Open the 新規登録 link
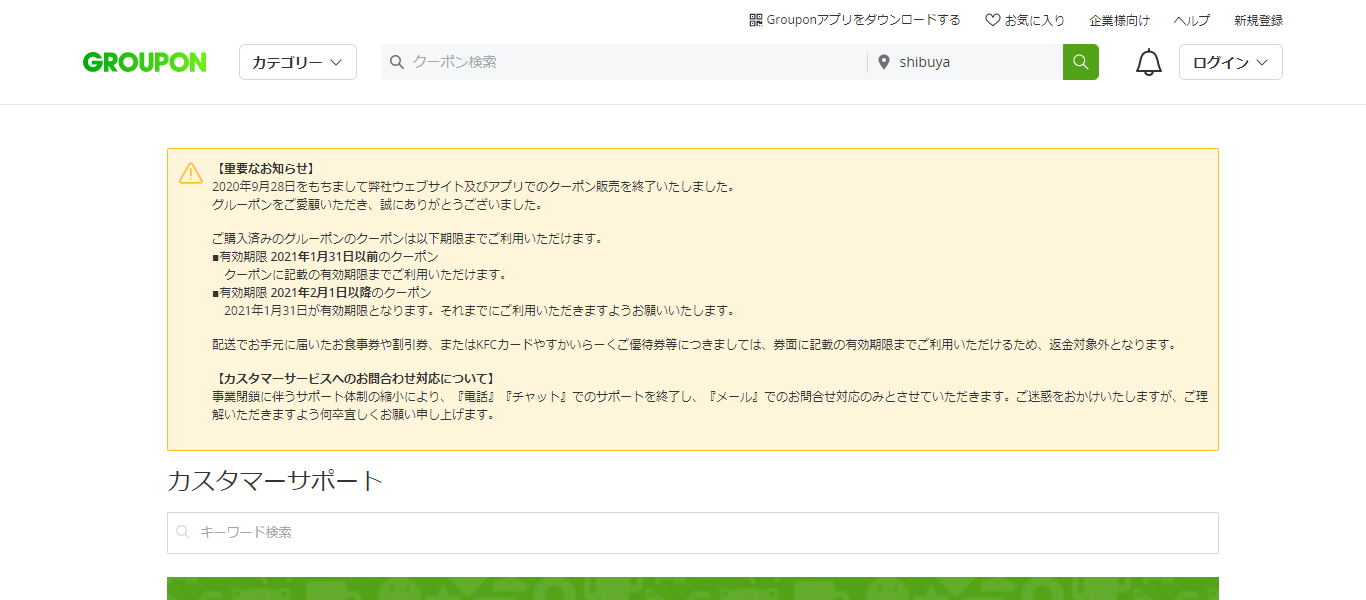The image size is (1366, 600). point(1258,20)
